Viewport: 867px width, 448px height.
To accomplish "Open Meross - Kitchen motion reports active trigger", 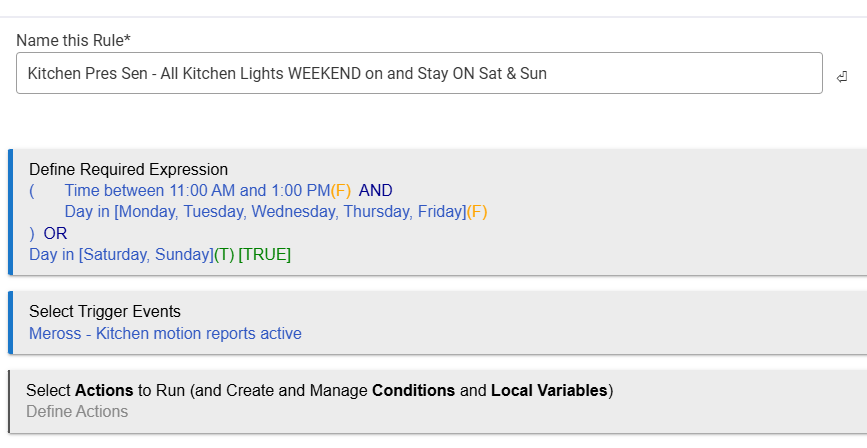I will (165, 333).
